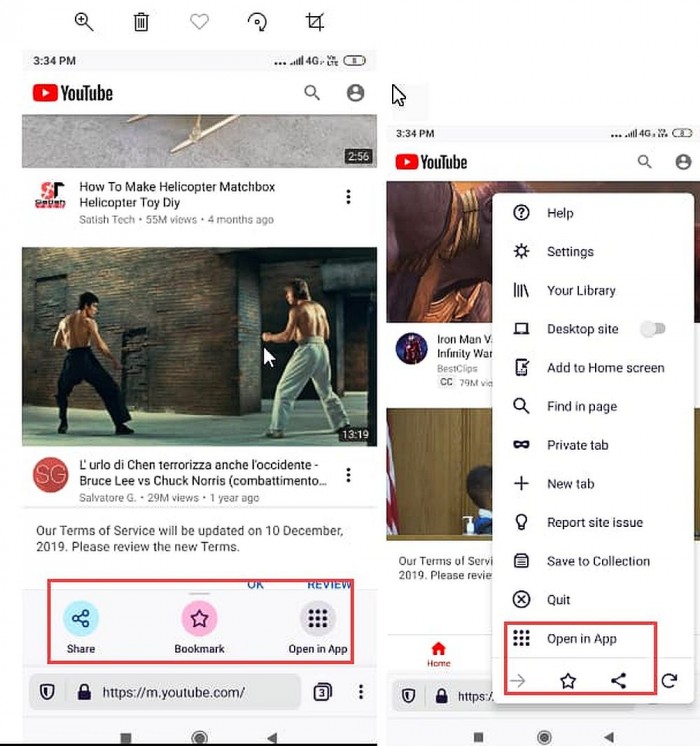The width and height of the screenshot is (700, 746).
Task: Tap Open in App grid icon in the bottom sheet
Action: 318,619
